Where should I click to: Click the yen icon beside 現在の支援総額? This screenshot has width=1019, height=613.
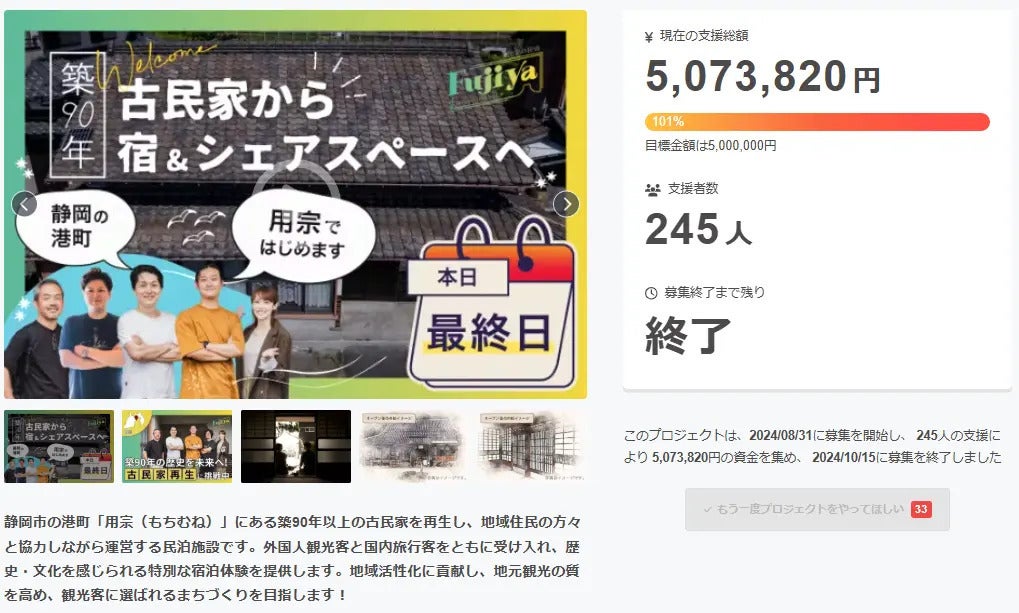(649, 37)
